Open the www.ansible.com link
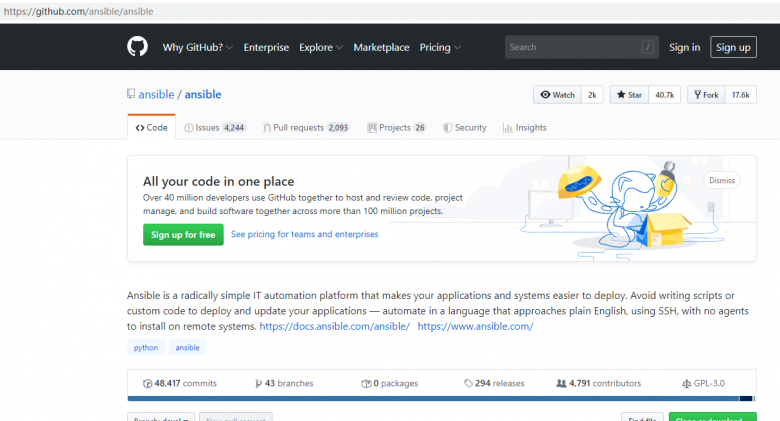The height and width of the screenshot is (421, 780). pyautogui.click(x=475, y=326)
